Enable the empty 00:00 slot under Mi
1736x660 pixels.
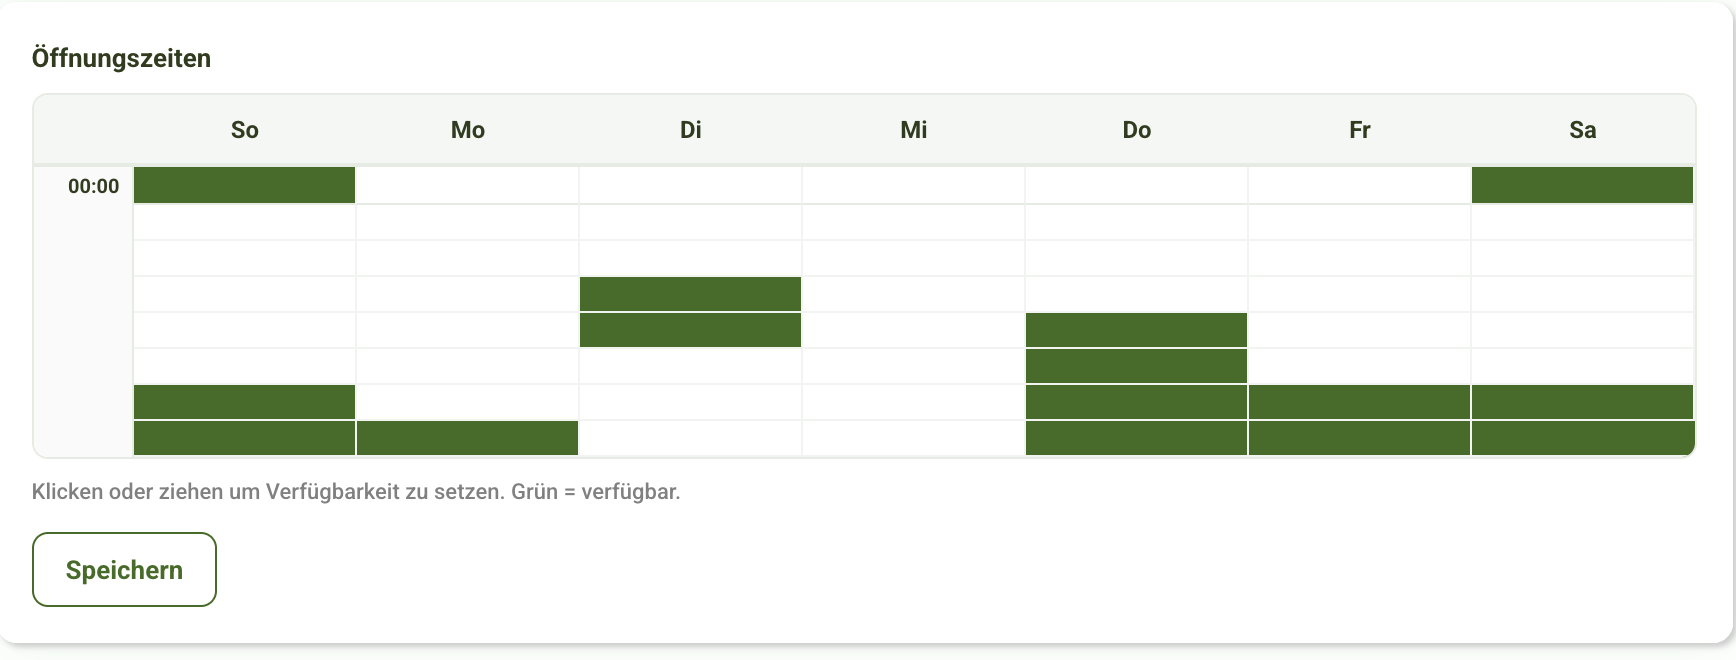pyautogui.click(x=913, y=185)
